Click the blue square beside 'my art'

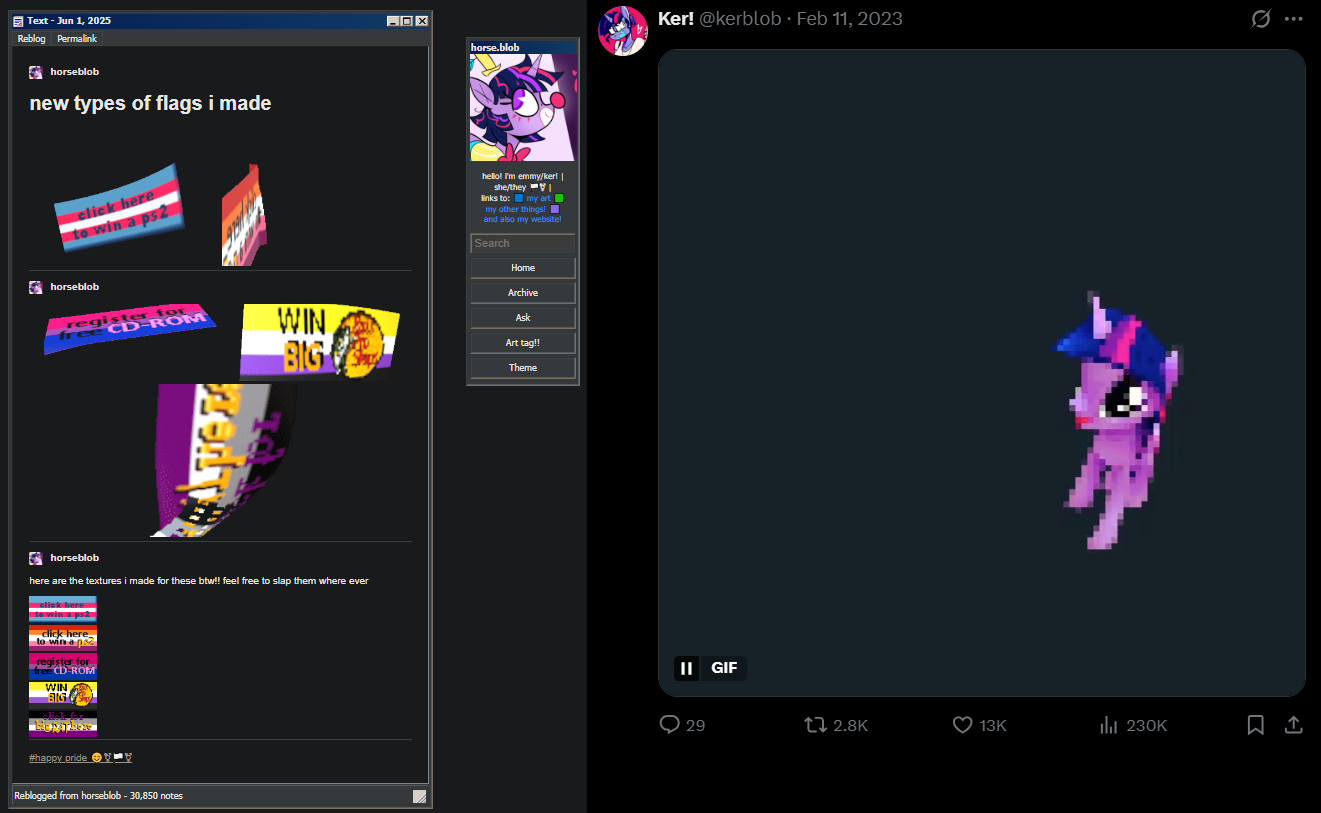[519, 198]
